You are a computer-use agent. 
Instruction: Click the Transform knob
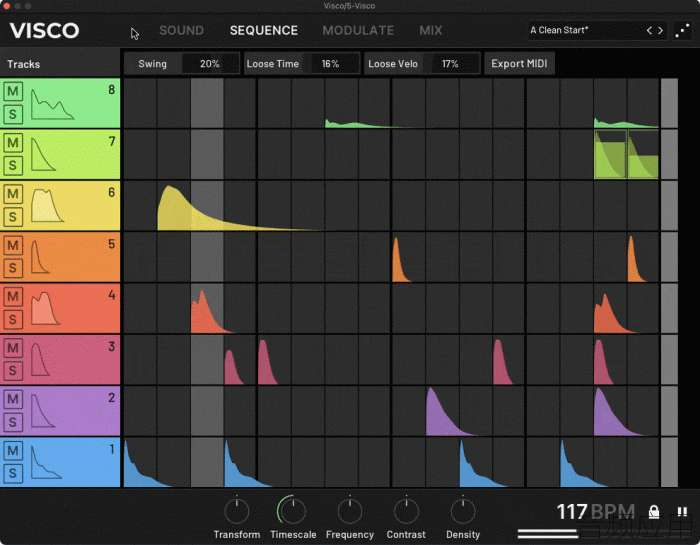tap(237, 511)
